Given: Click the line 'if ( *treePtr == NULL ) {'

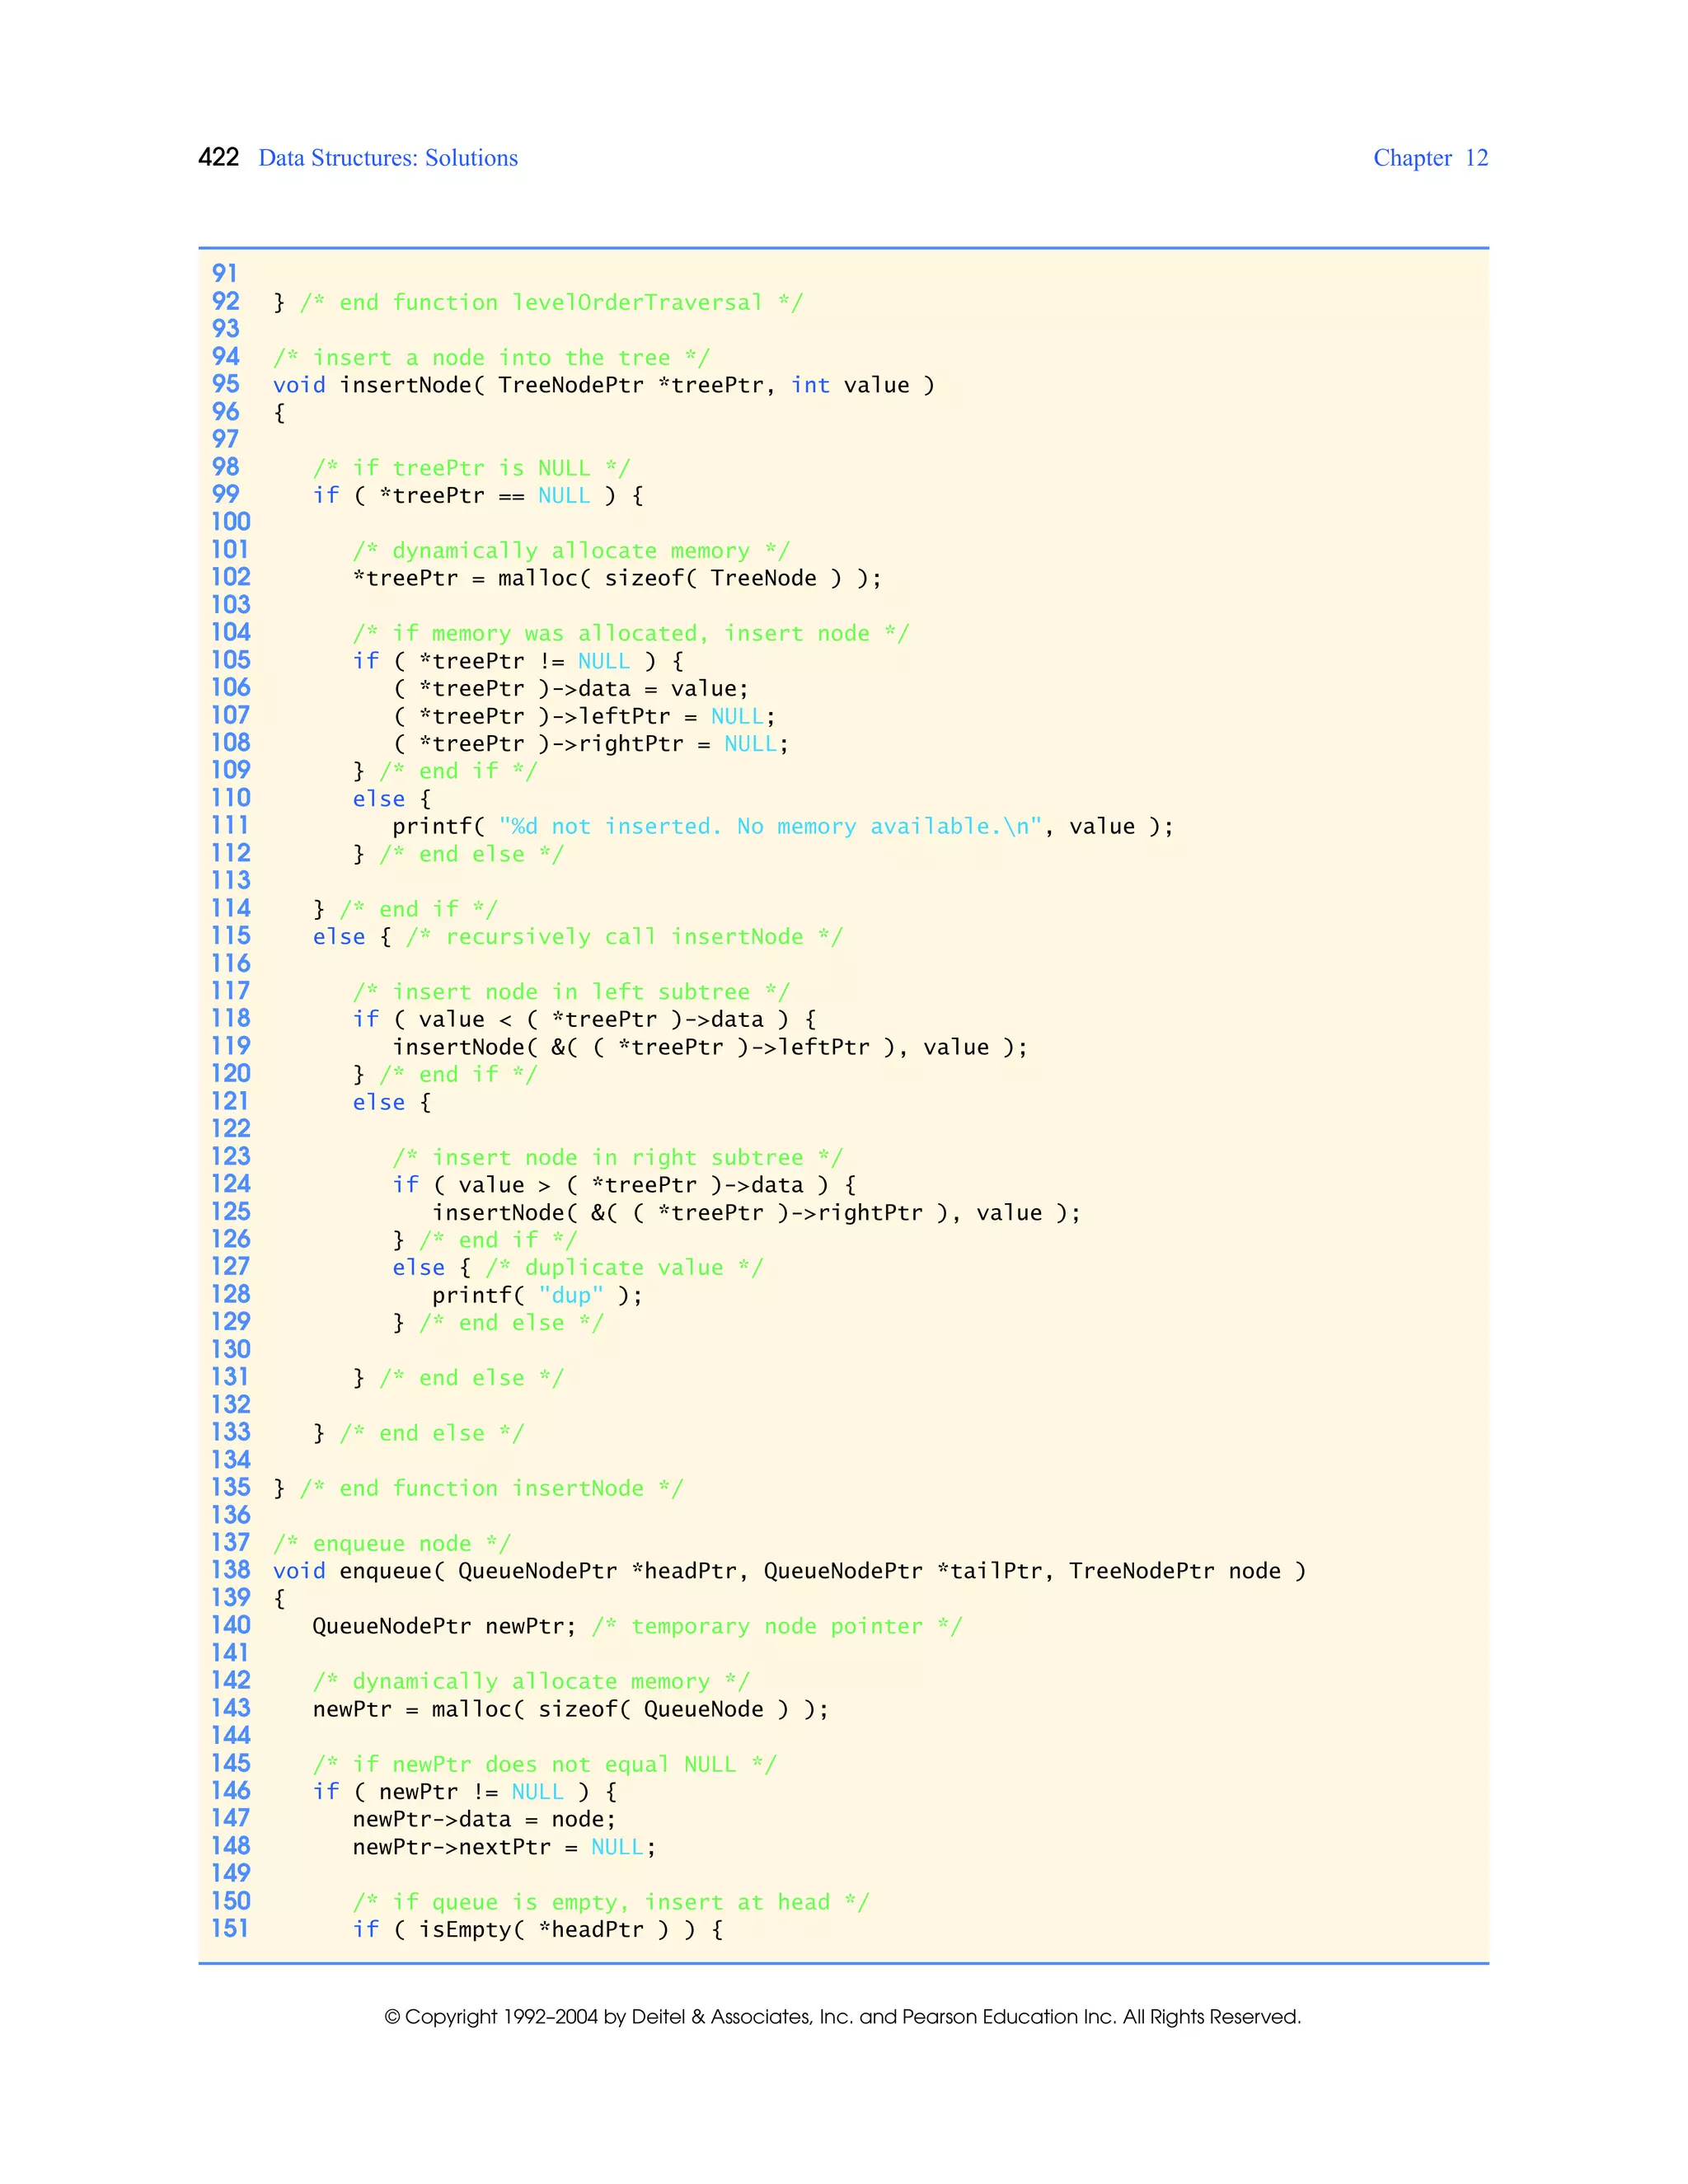Looking at the screenshot, I should (478, 495).
